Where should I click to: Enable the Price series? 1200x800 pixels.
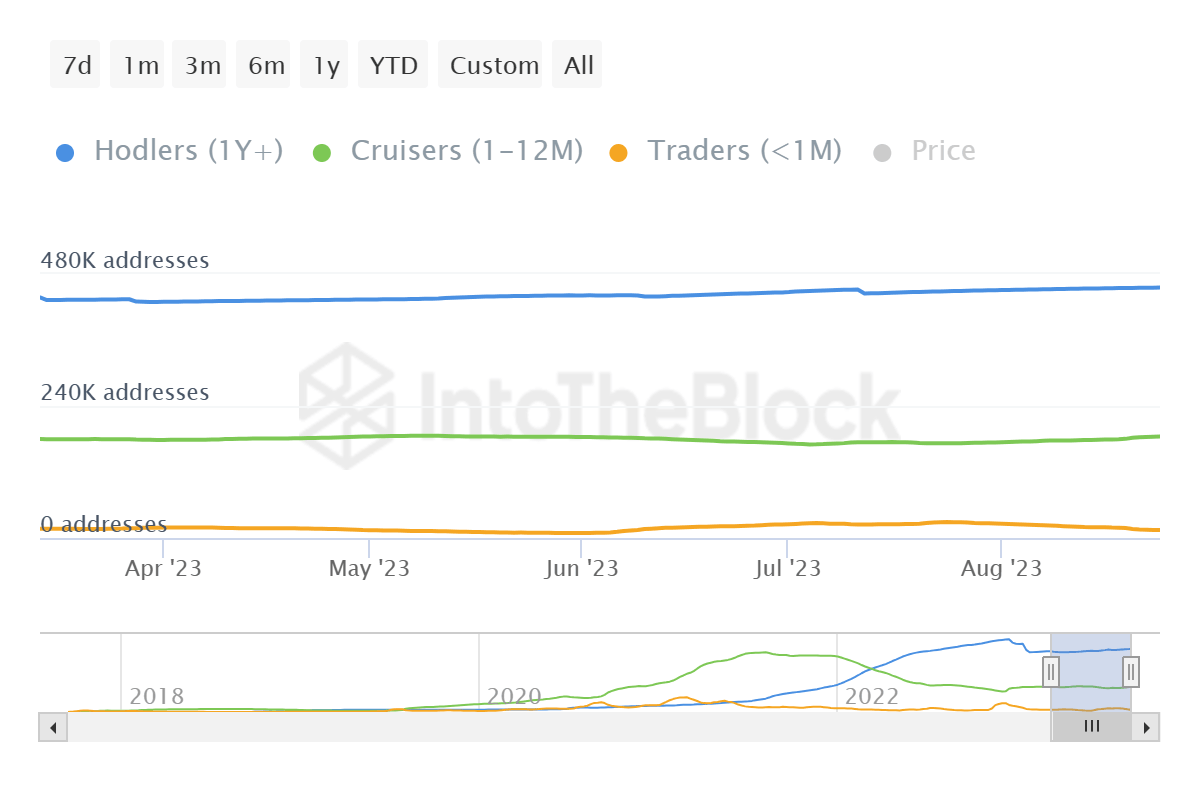pos(942,151)
